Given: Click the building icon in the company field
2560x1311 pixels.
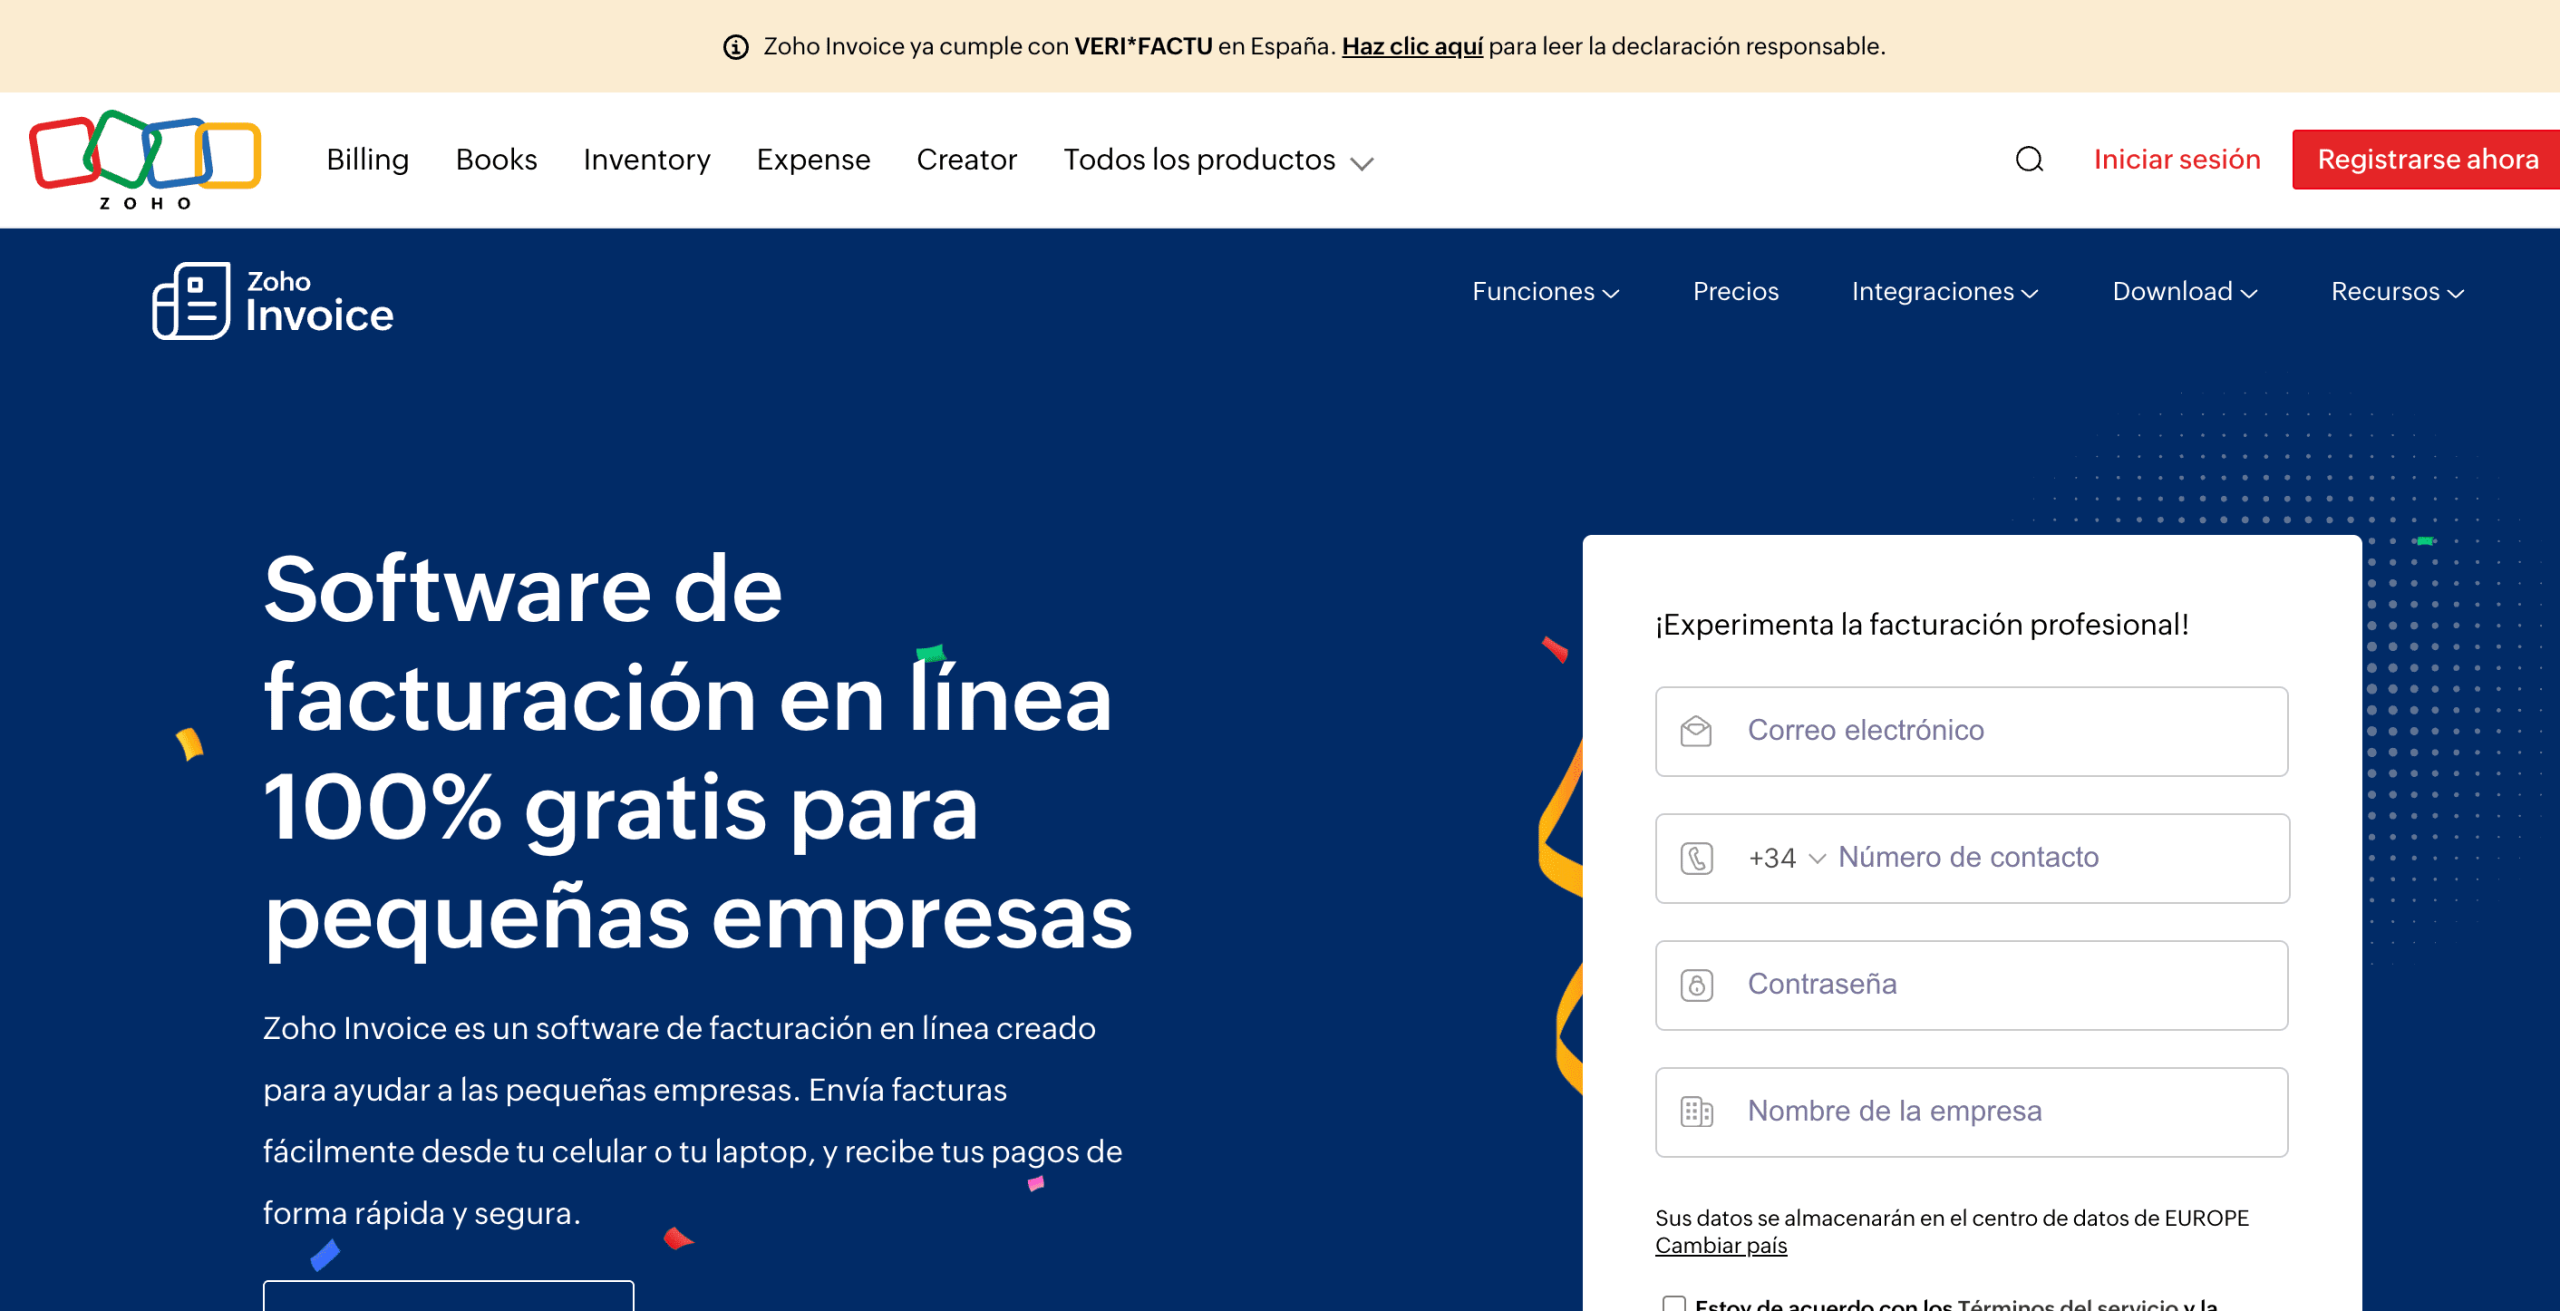Looking at the screenshot, I should 1697,1112.
